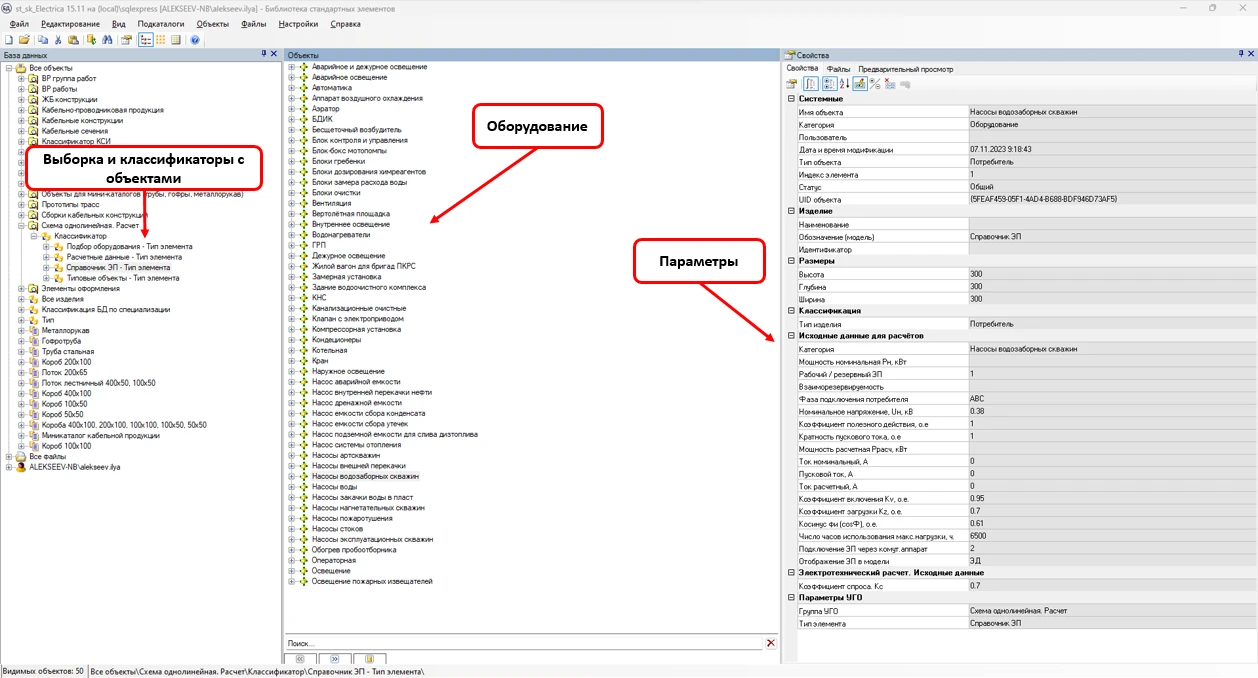Screen dimensions: 1258x678
Task: Click the Open folder toolbar icon
Action: pos(23,40)
